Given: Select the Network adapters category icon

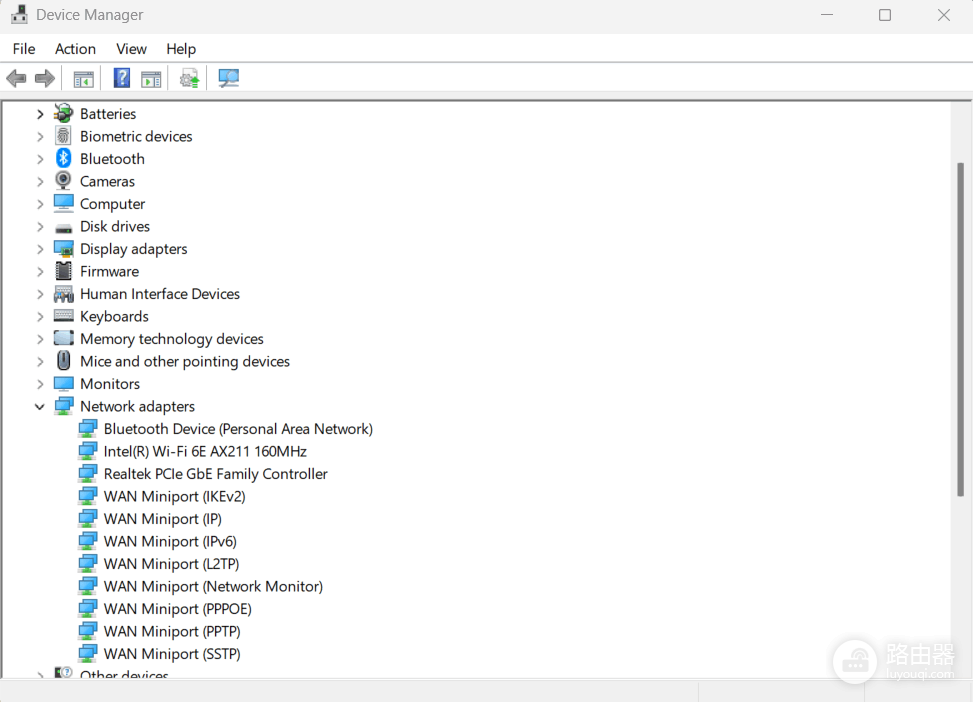Looking at the screenshot, I should click(63, 407).
